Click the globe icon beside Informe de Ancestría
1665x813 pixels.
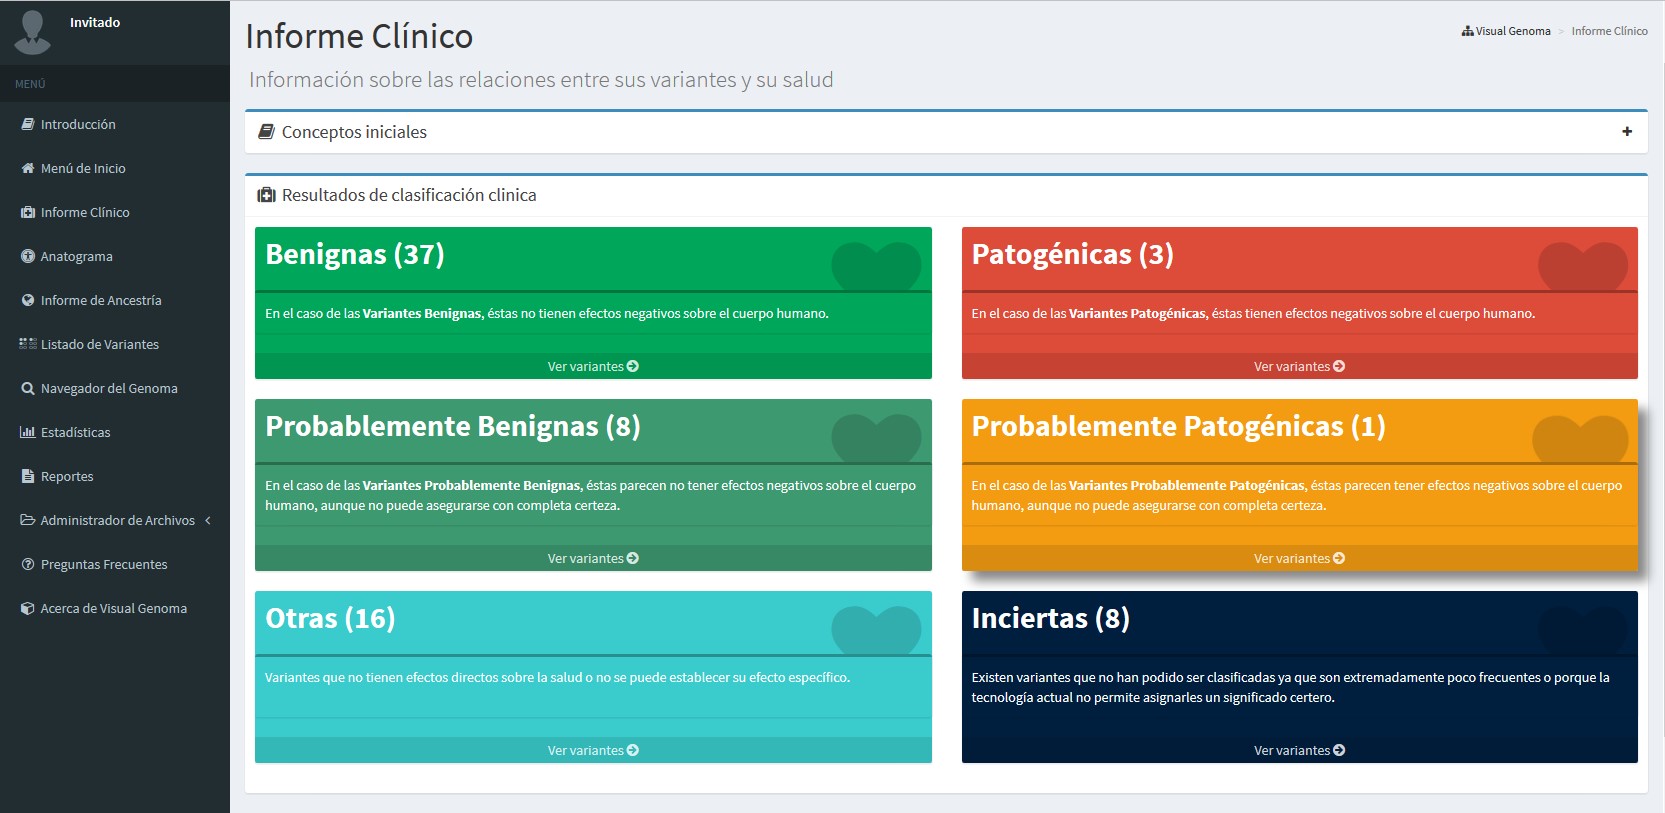pos(28,300)
